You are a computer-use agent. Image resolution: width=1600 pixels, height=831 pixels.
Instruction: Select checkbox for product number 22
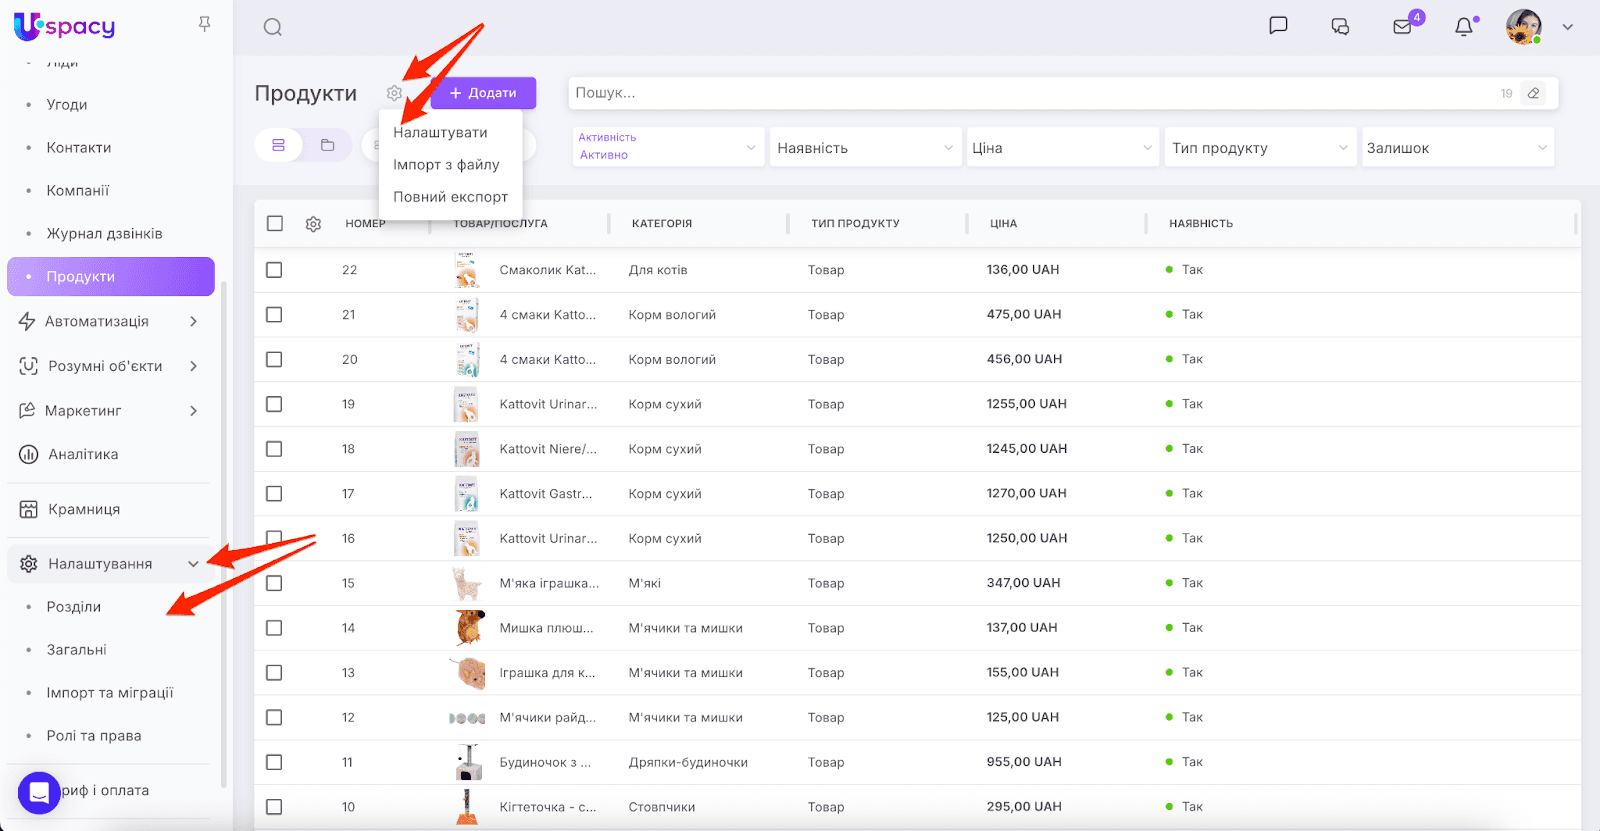[274, 270]
